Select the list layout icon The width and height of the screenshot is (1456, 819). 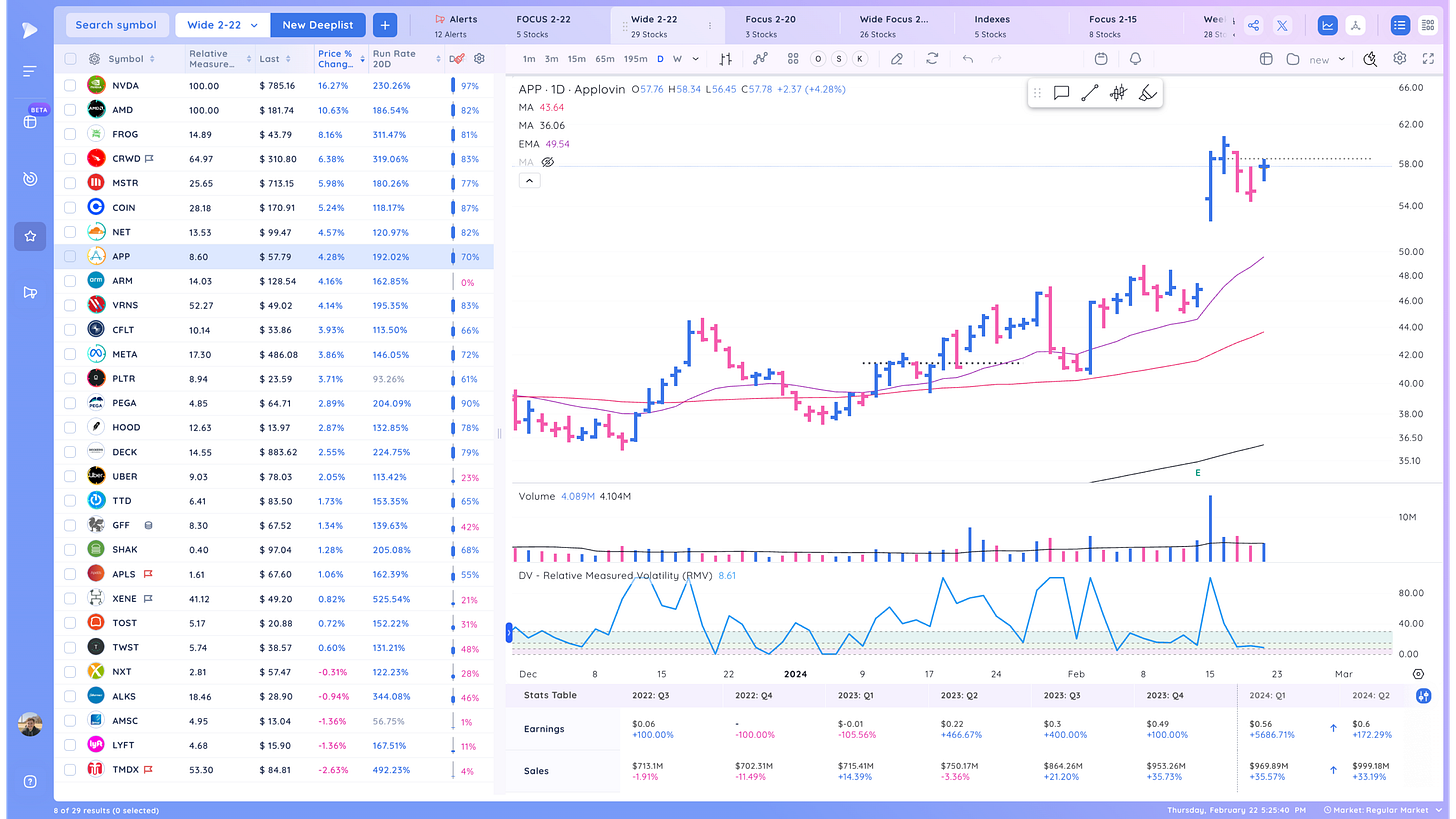1400,25
